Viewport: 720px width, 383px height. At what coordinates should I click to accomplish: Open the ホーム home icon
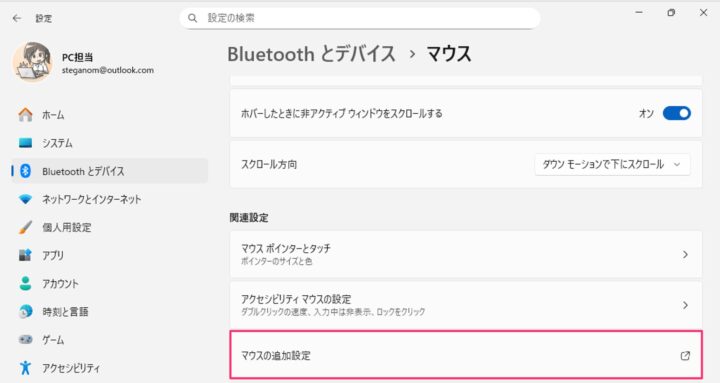[x=25, y=114]
